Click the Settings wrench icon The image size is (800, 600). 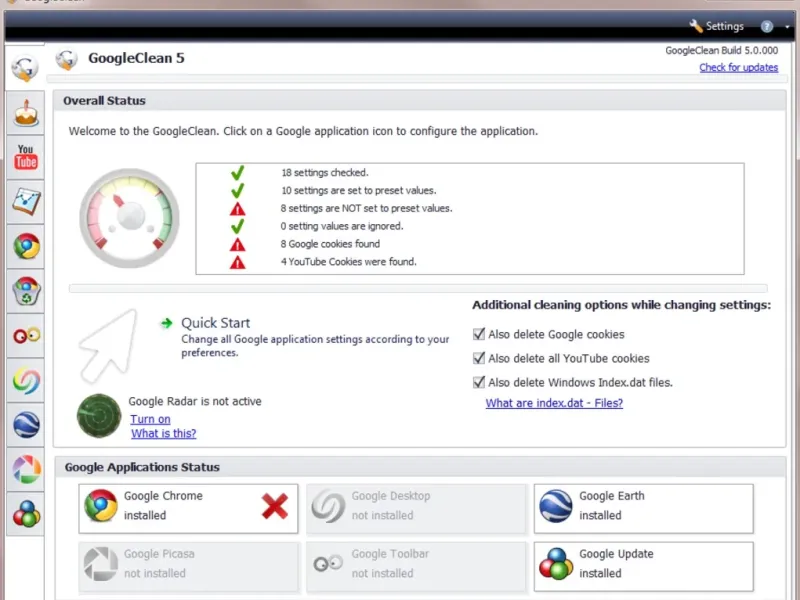695,26
